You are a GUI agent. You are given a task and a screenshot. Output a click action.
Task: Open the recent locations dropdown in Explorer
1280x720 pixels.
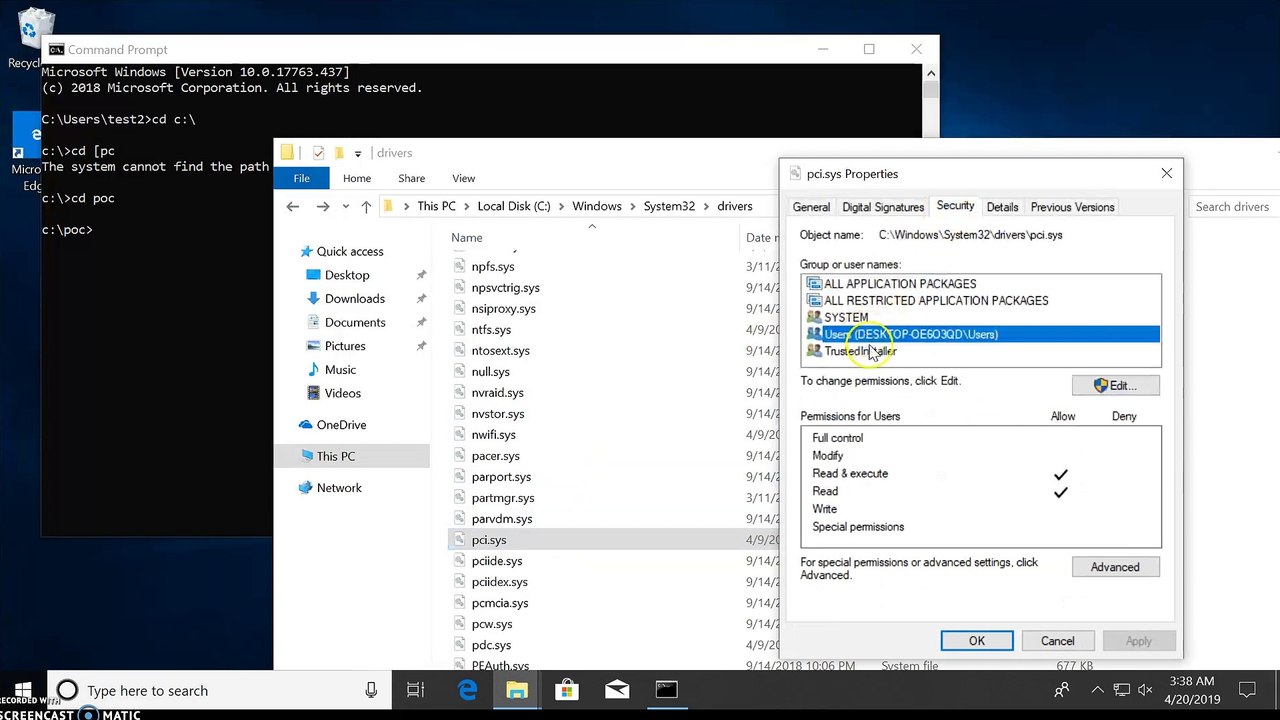click(346, 207)
